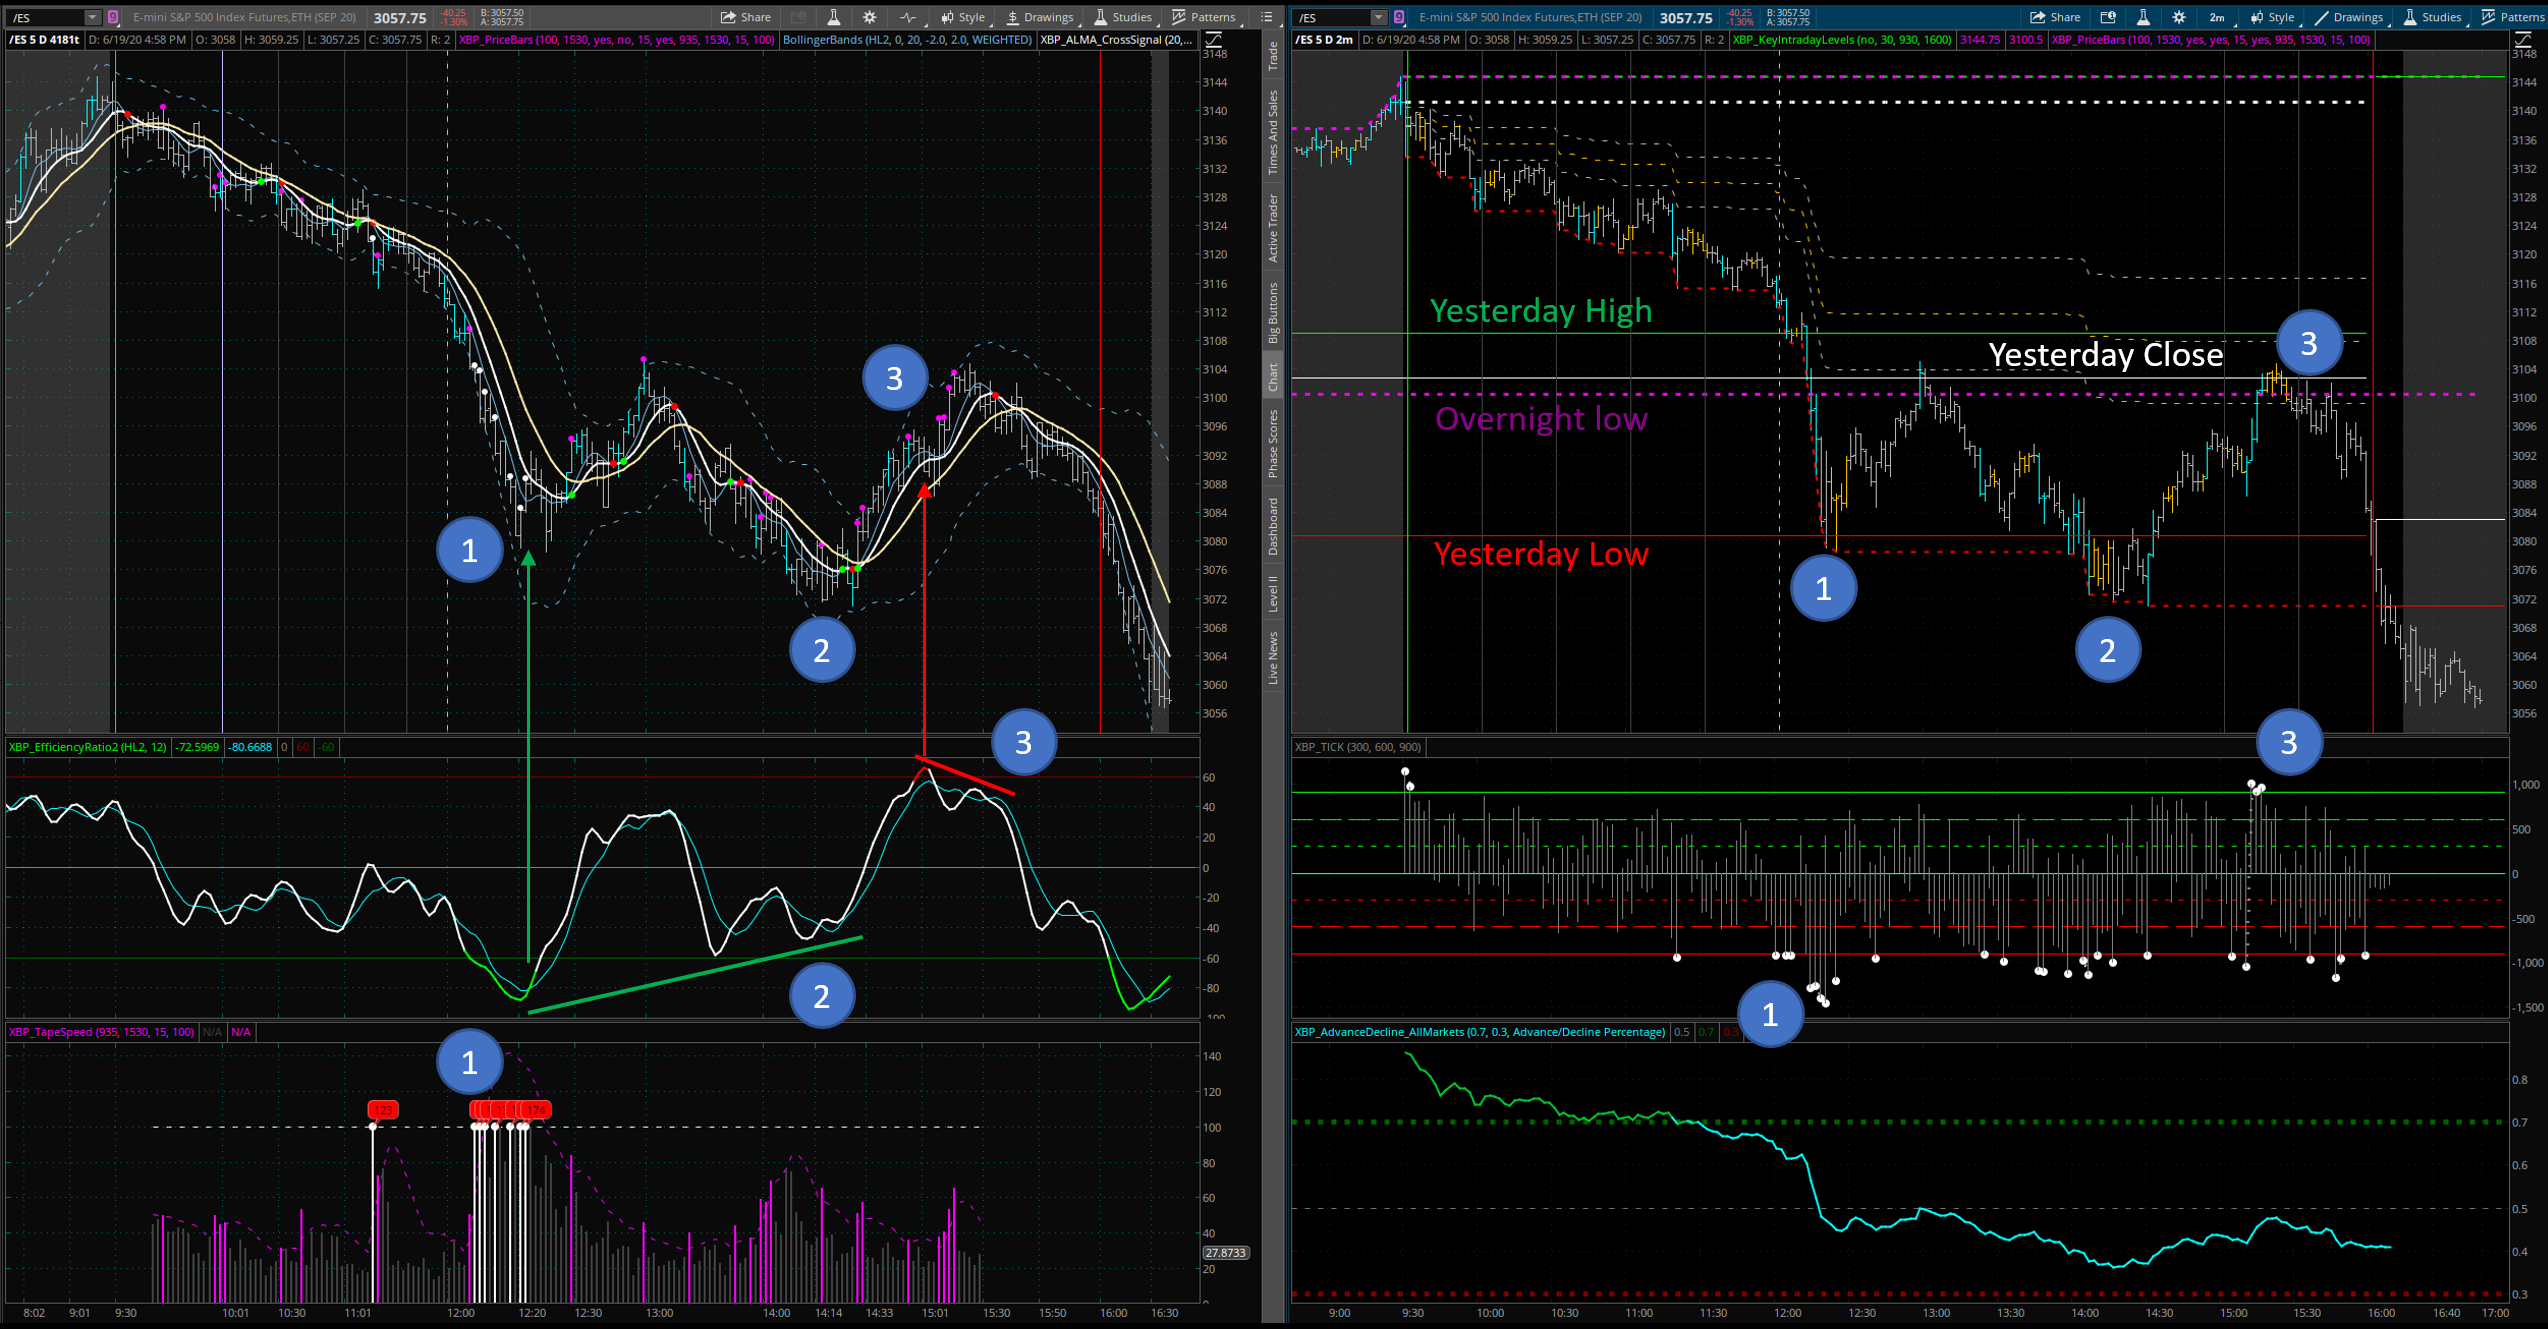Open Live News sidebar tab
Screen dimensions: 2548x1329
coord(1273,657)
